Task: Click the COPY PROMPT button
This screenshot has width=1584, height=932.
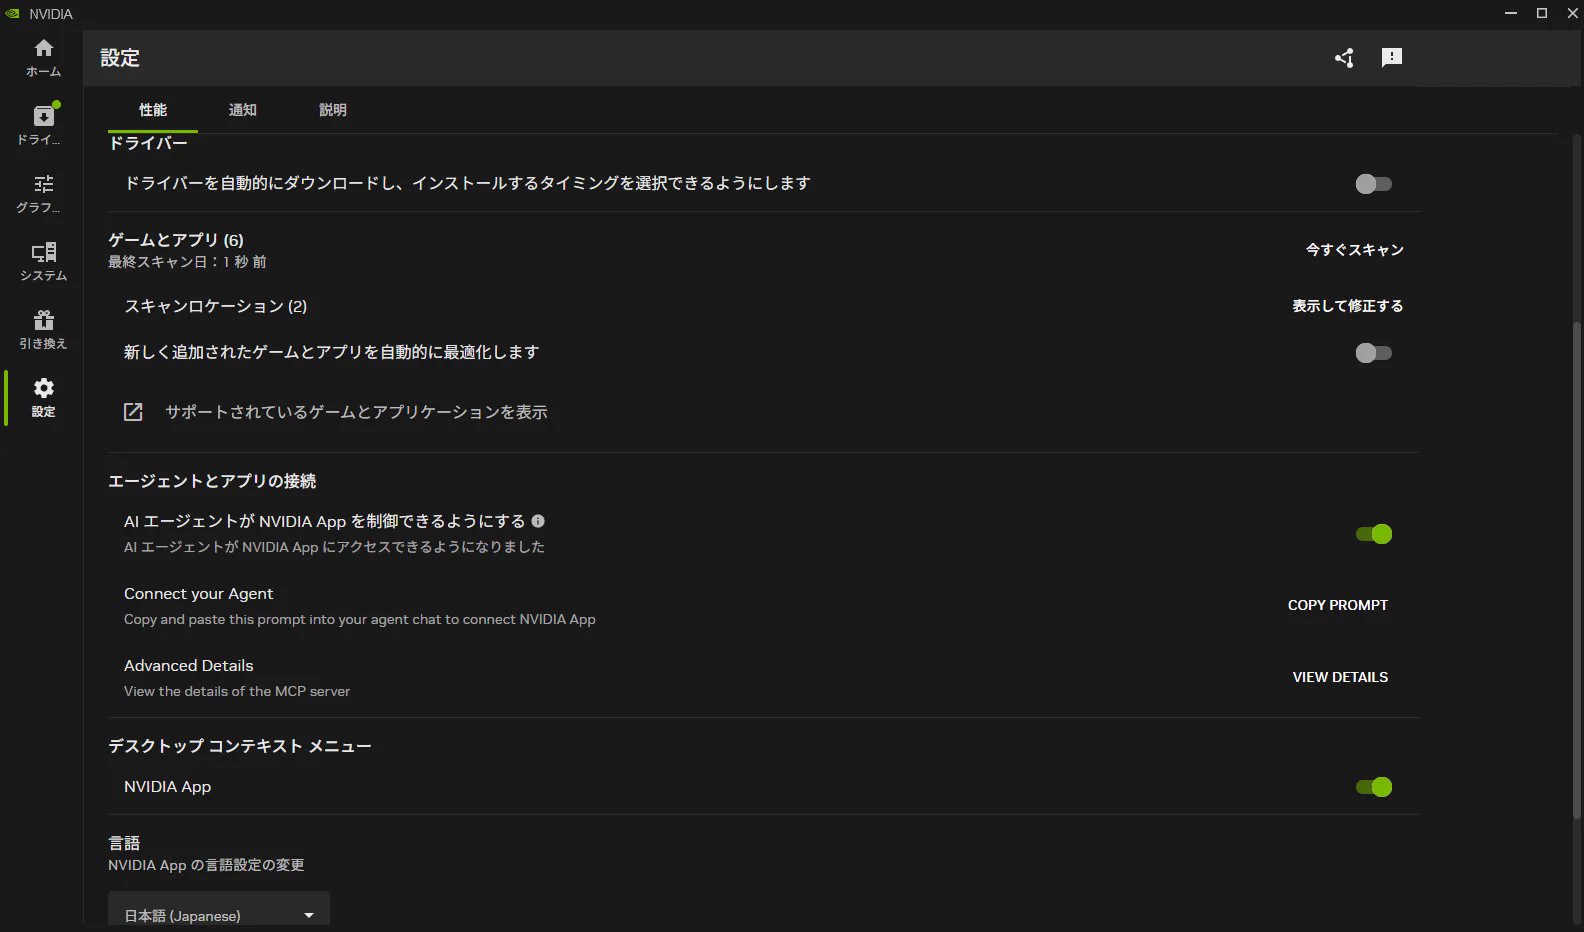Action: pyautogui.click(x=1338, y=605)
